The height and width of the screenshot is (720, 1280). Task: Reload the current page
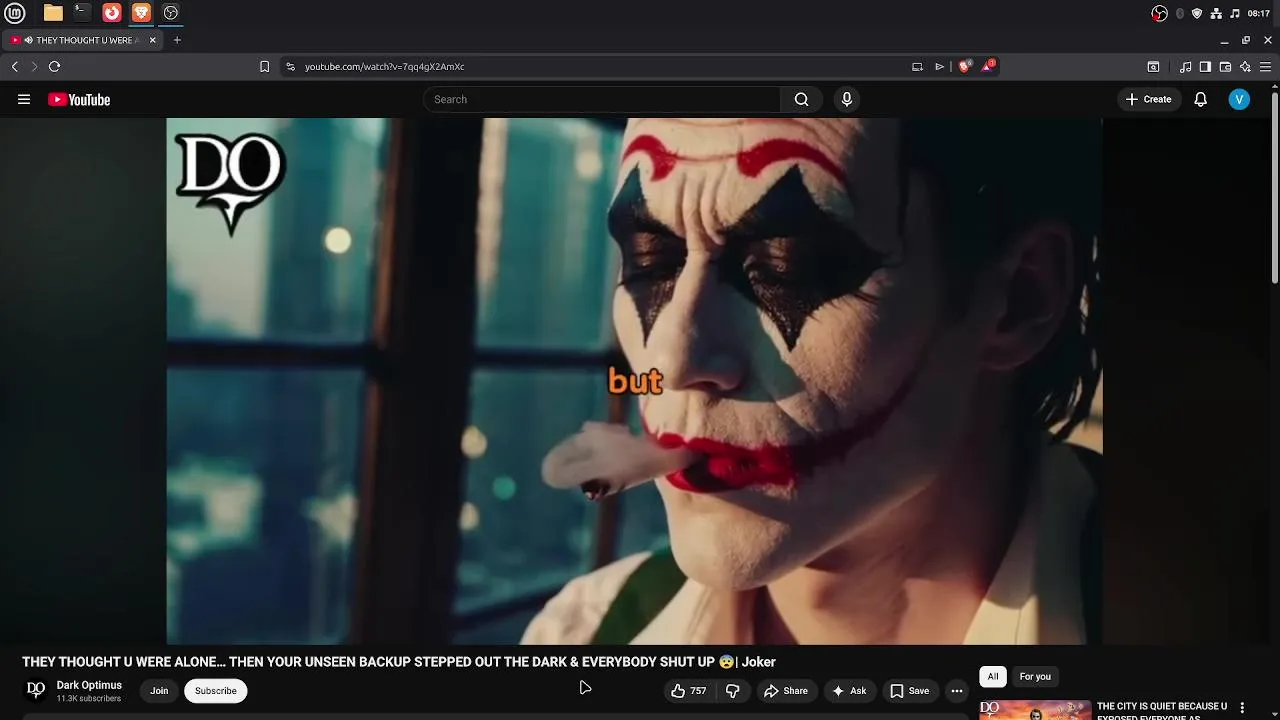click(x=54, y=67)
